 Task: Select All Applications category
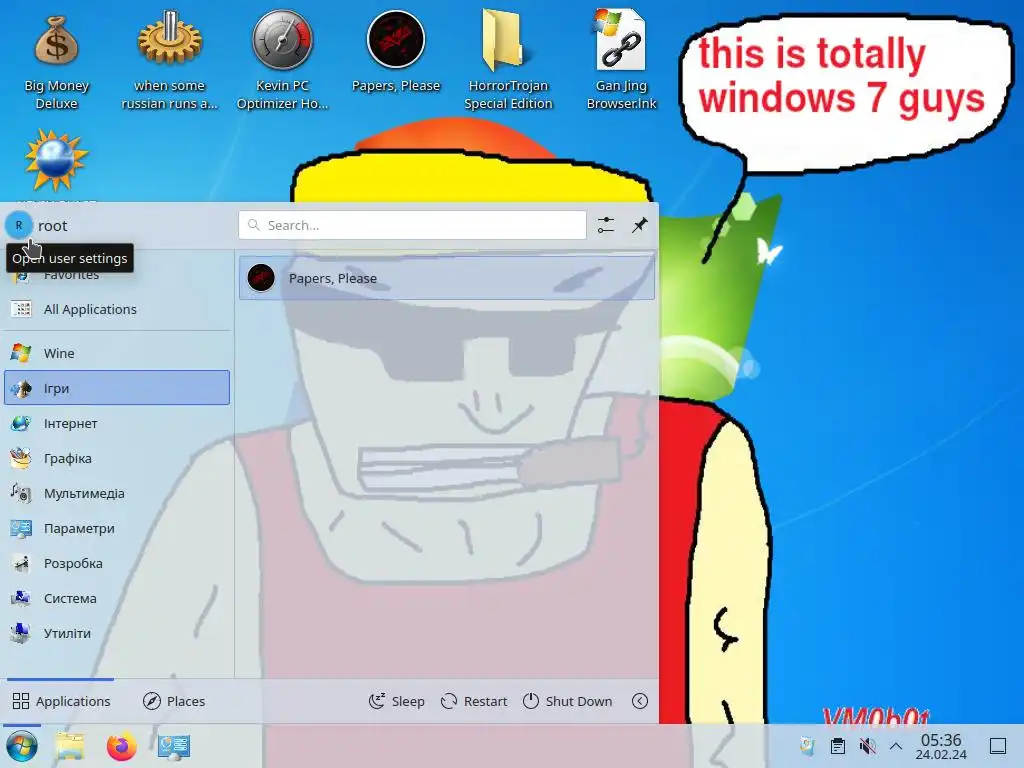point(117,309)
